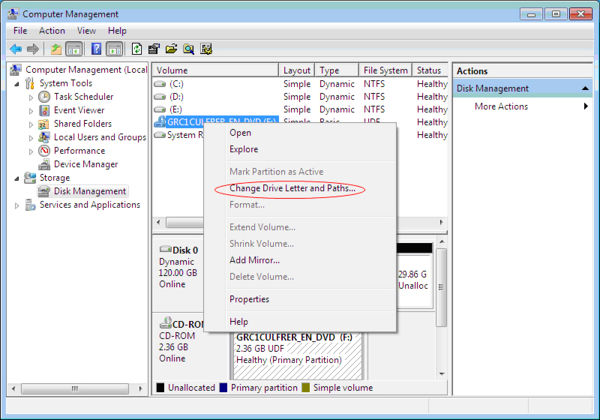
Task: Click the Shared Folders icon
Action: coord(44,124)
